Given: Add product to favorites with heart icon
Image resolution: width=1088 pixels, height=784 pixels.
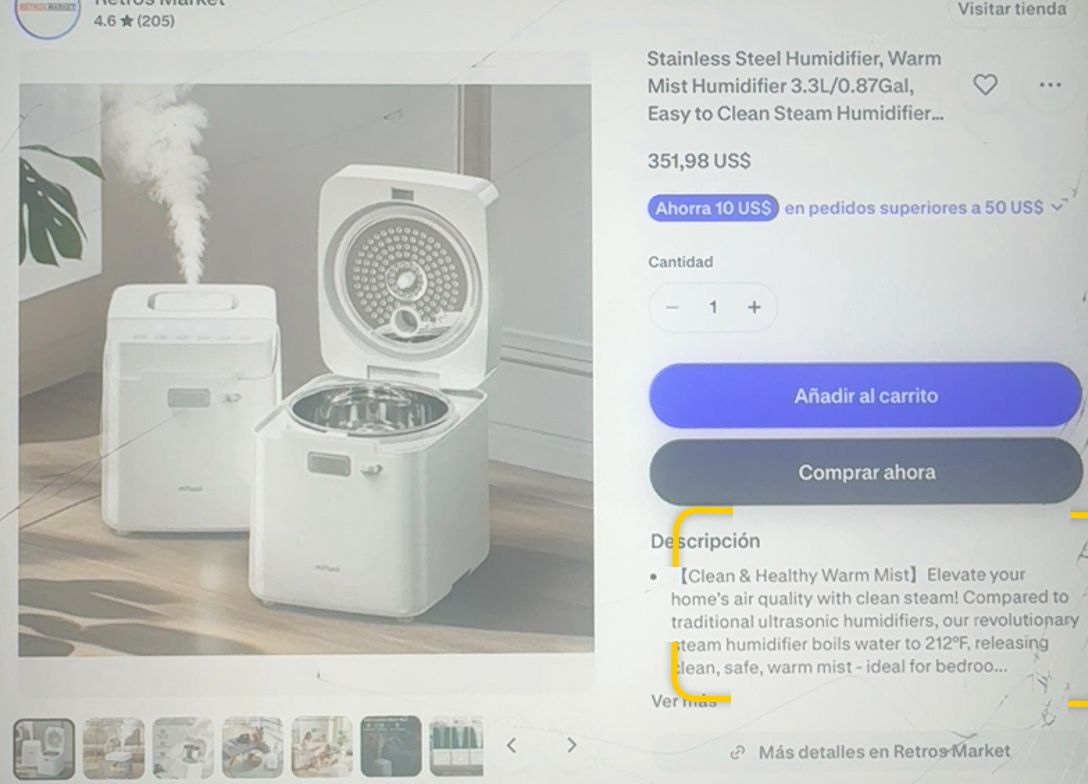Looking at the screenshot, I should pyautogui.click(x=985, y=85).
